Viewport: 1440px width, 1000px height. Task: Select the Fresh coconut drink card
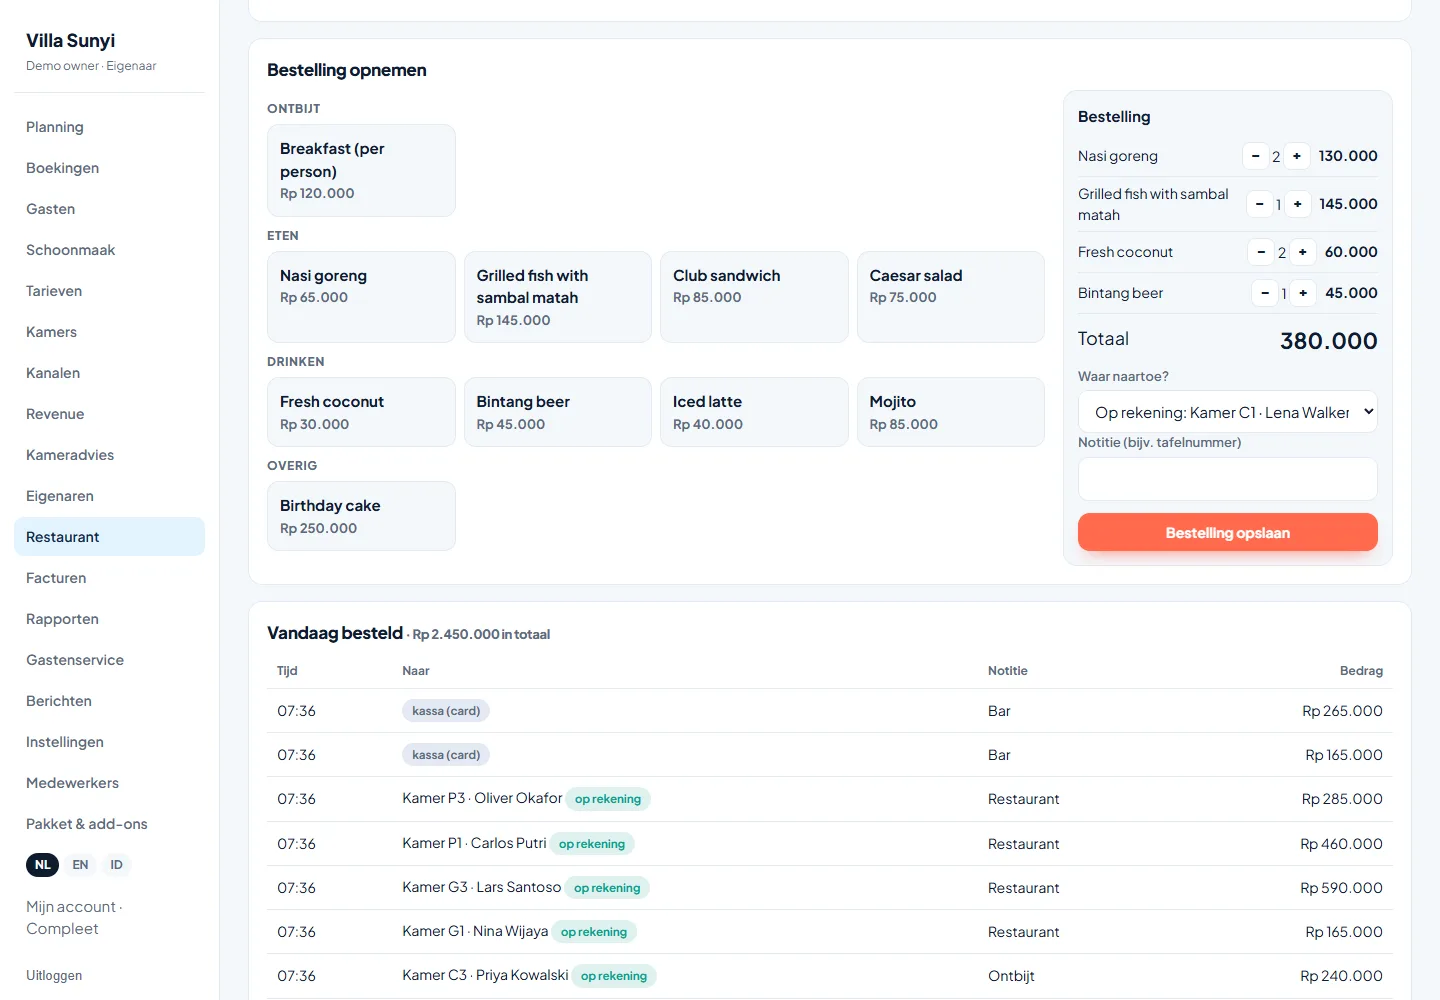pyautogui.click(x=361, y=412)
